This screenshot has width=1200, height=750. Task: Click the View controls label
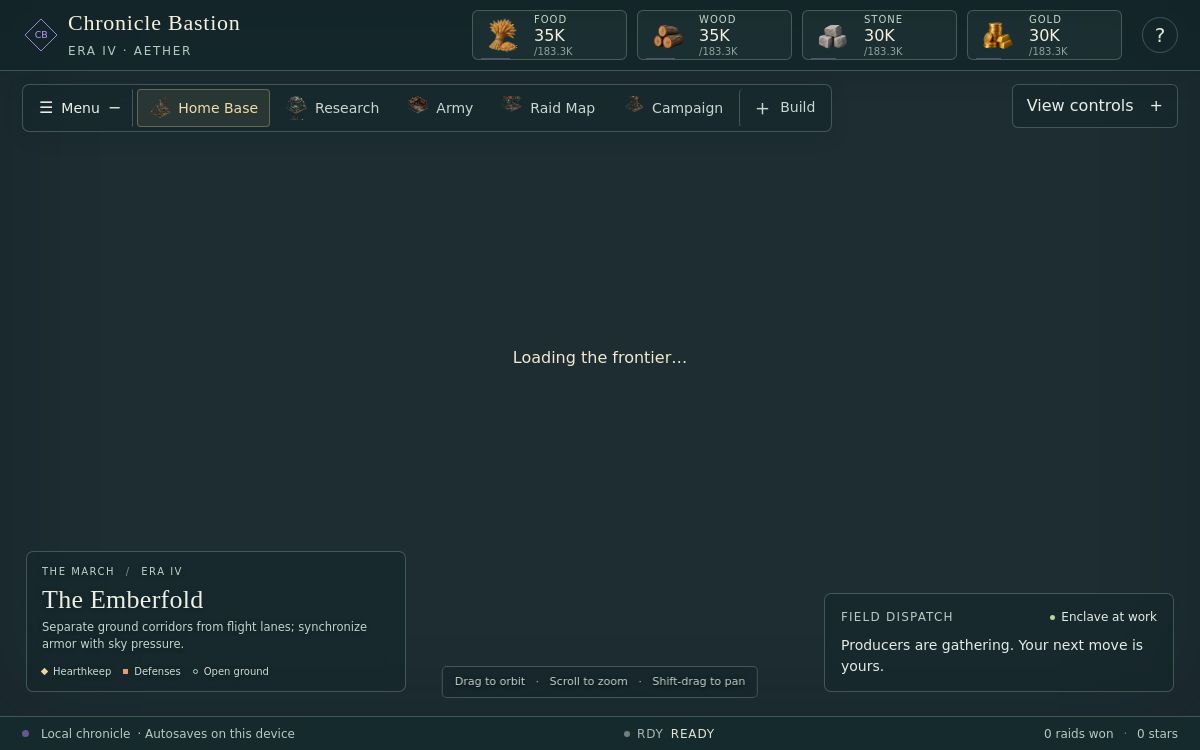[1080, 106]
